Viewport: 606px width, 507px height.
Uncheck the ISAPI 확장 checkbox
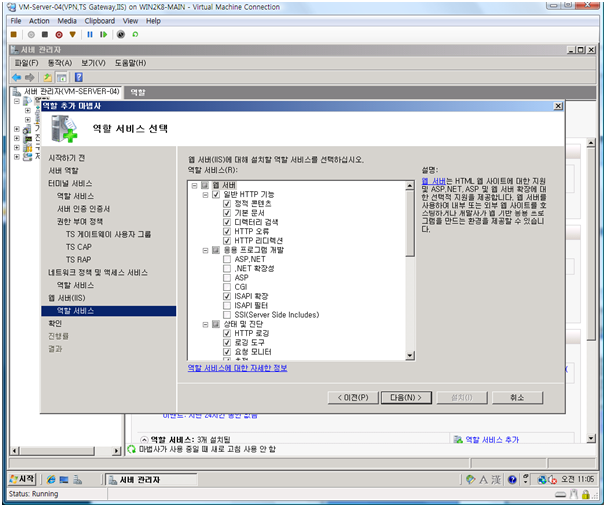pos(227,296)
